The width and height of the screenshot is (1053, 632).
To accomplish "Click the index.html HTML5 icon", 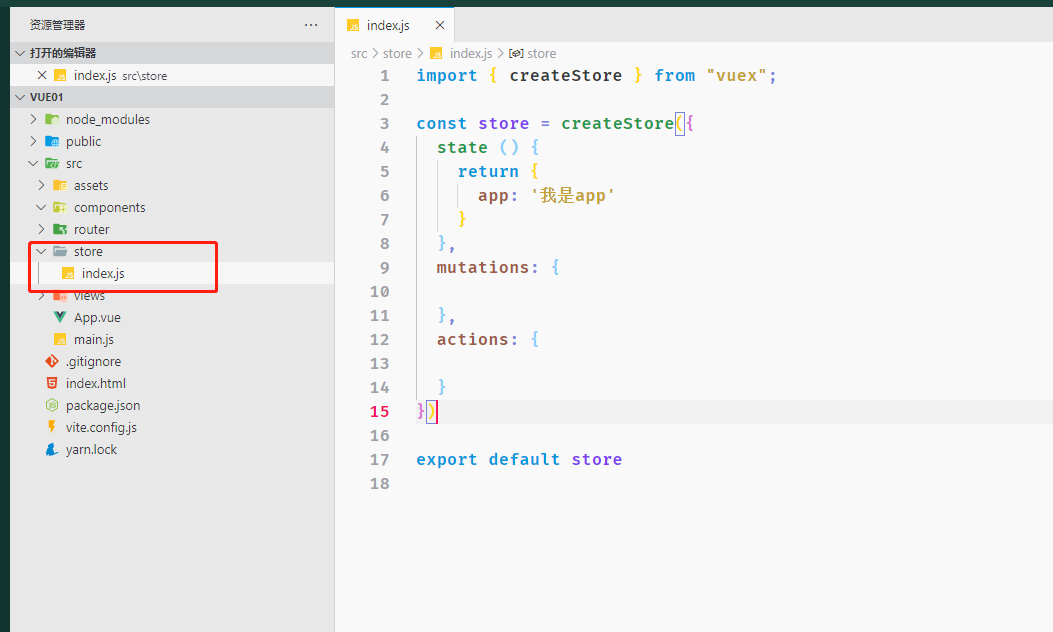I will click(52, 384).
